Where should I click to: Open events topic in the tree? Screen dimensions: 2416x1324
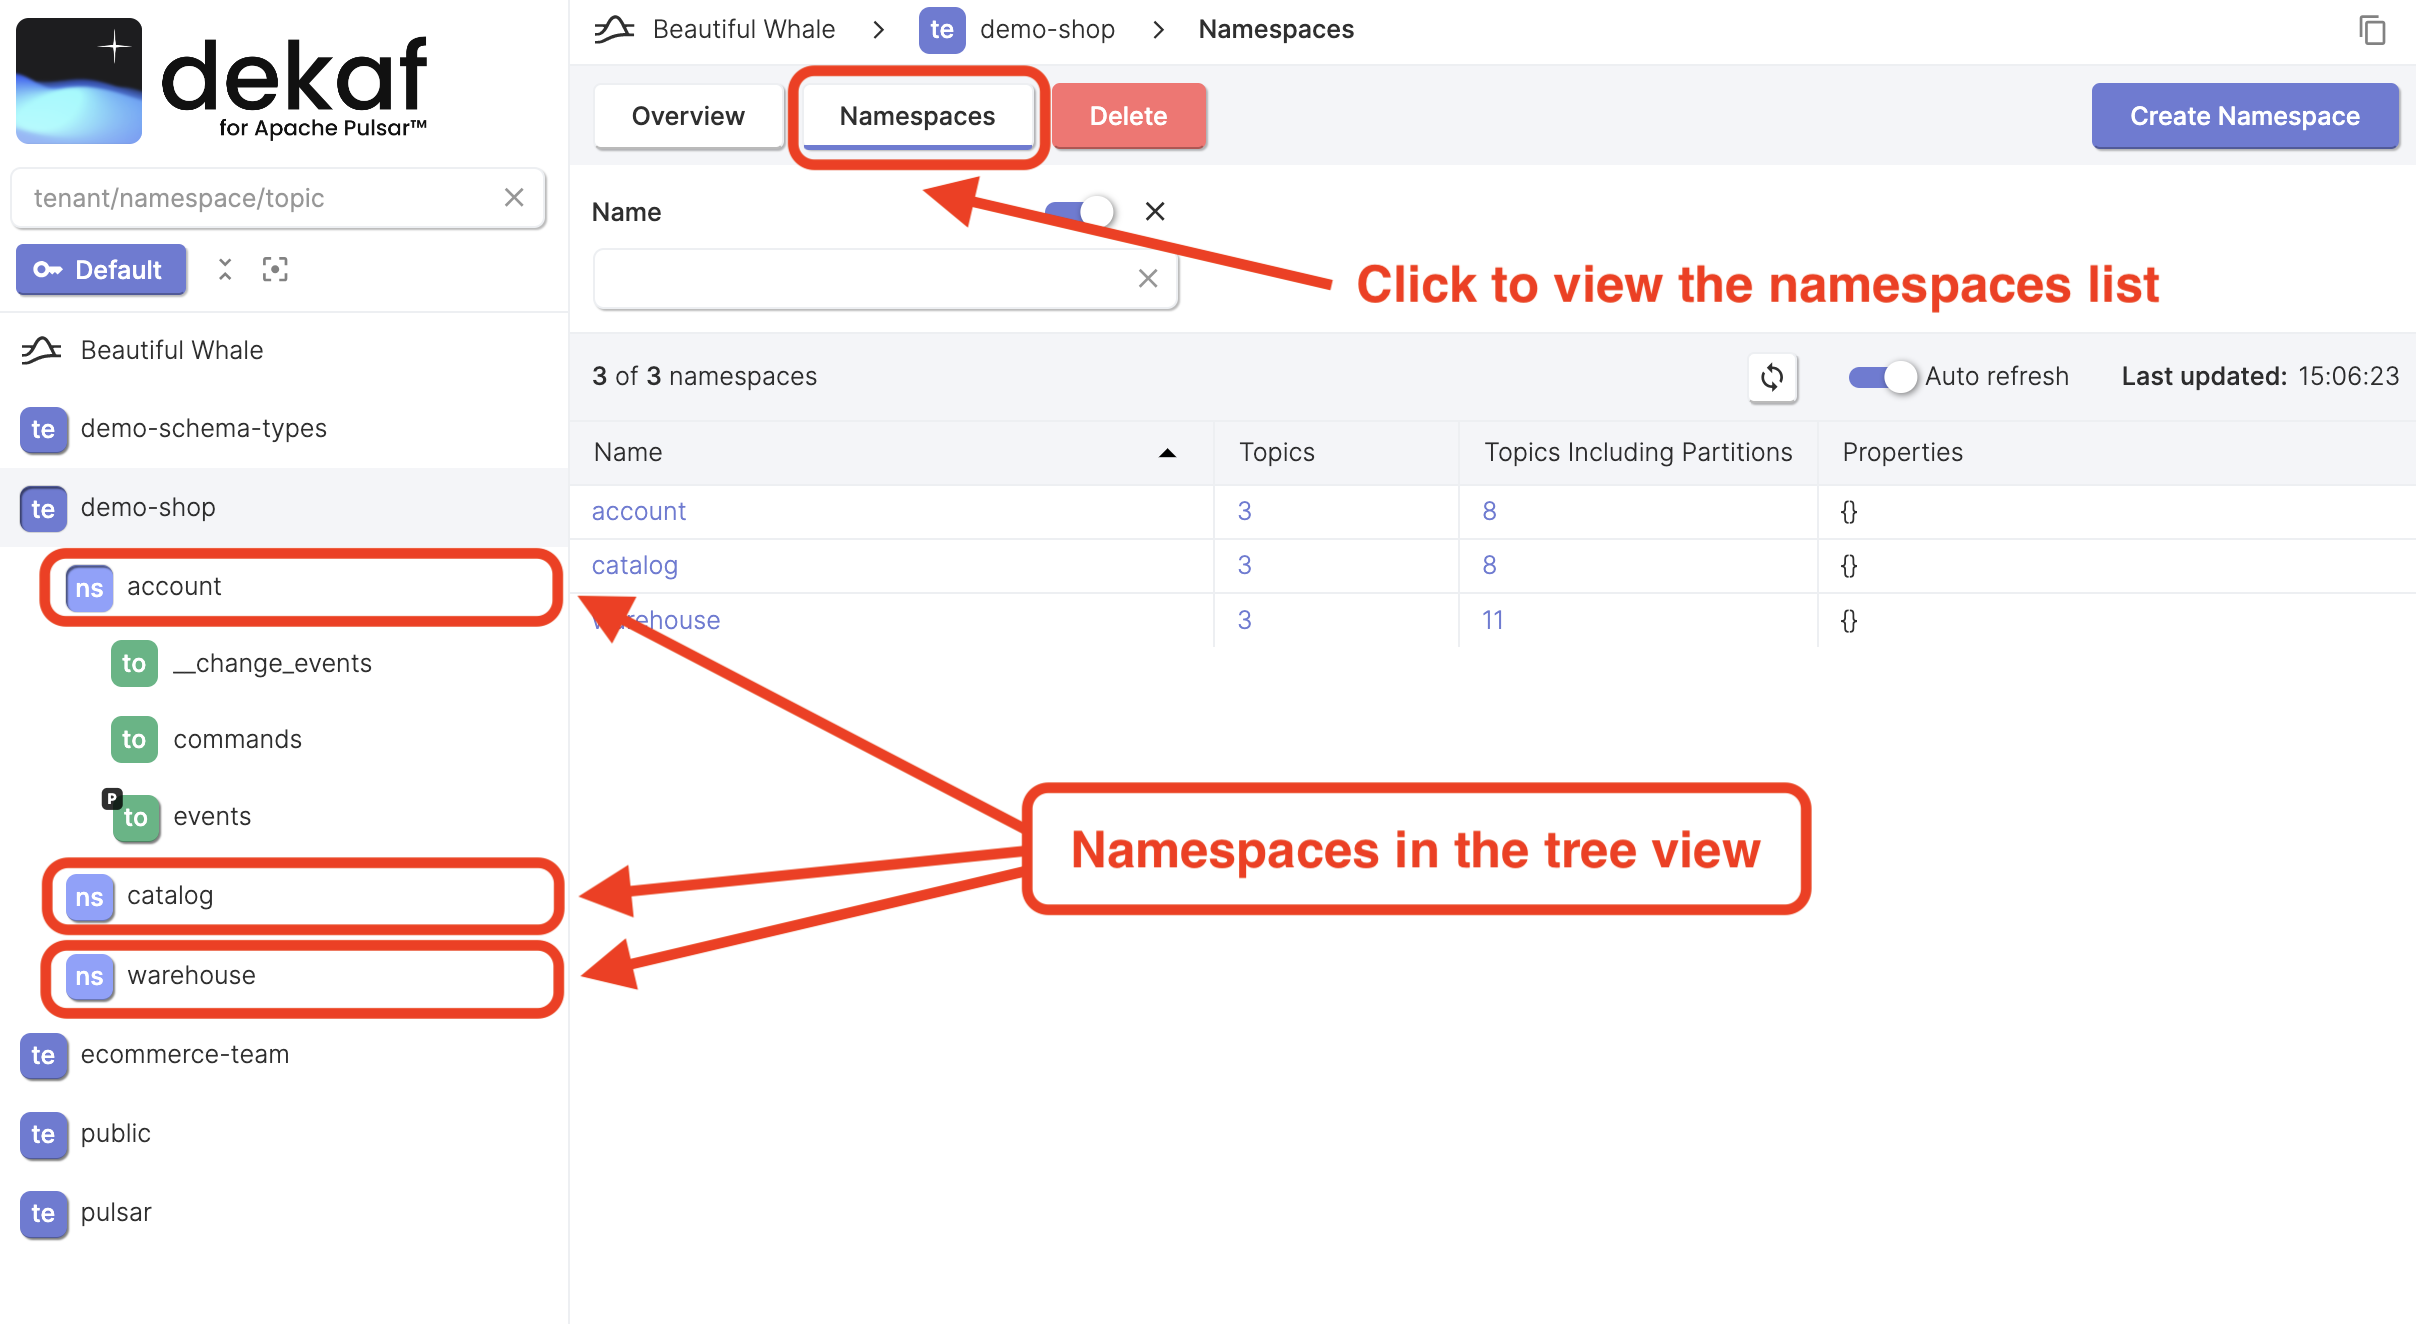212,817
